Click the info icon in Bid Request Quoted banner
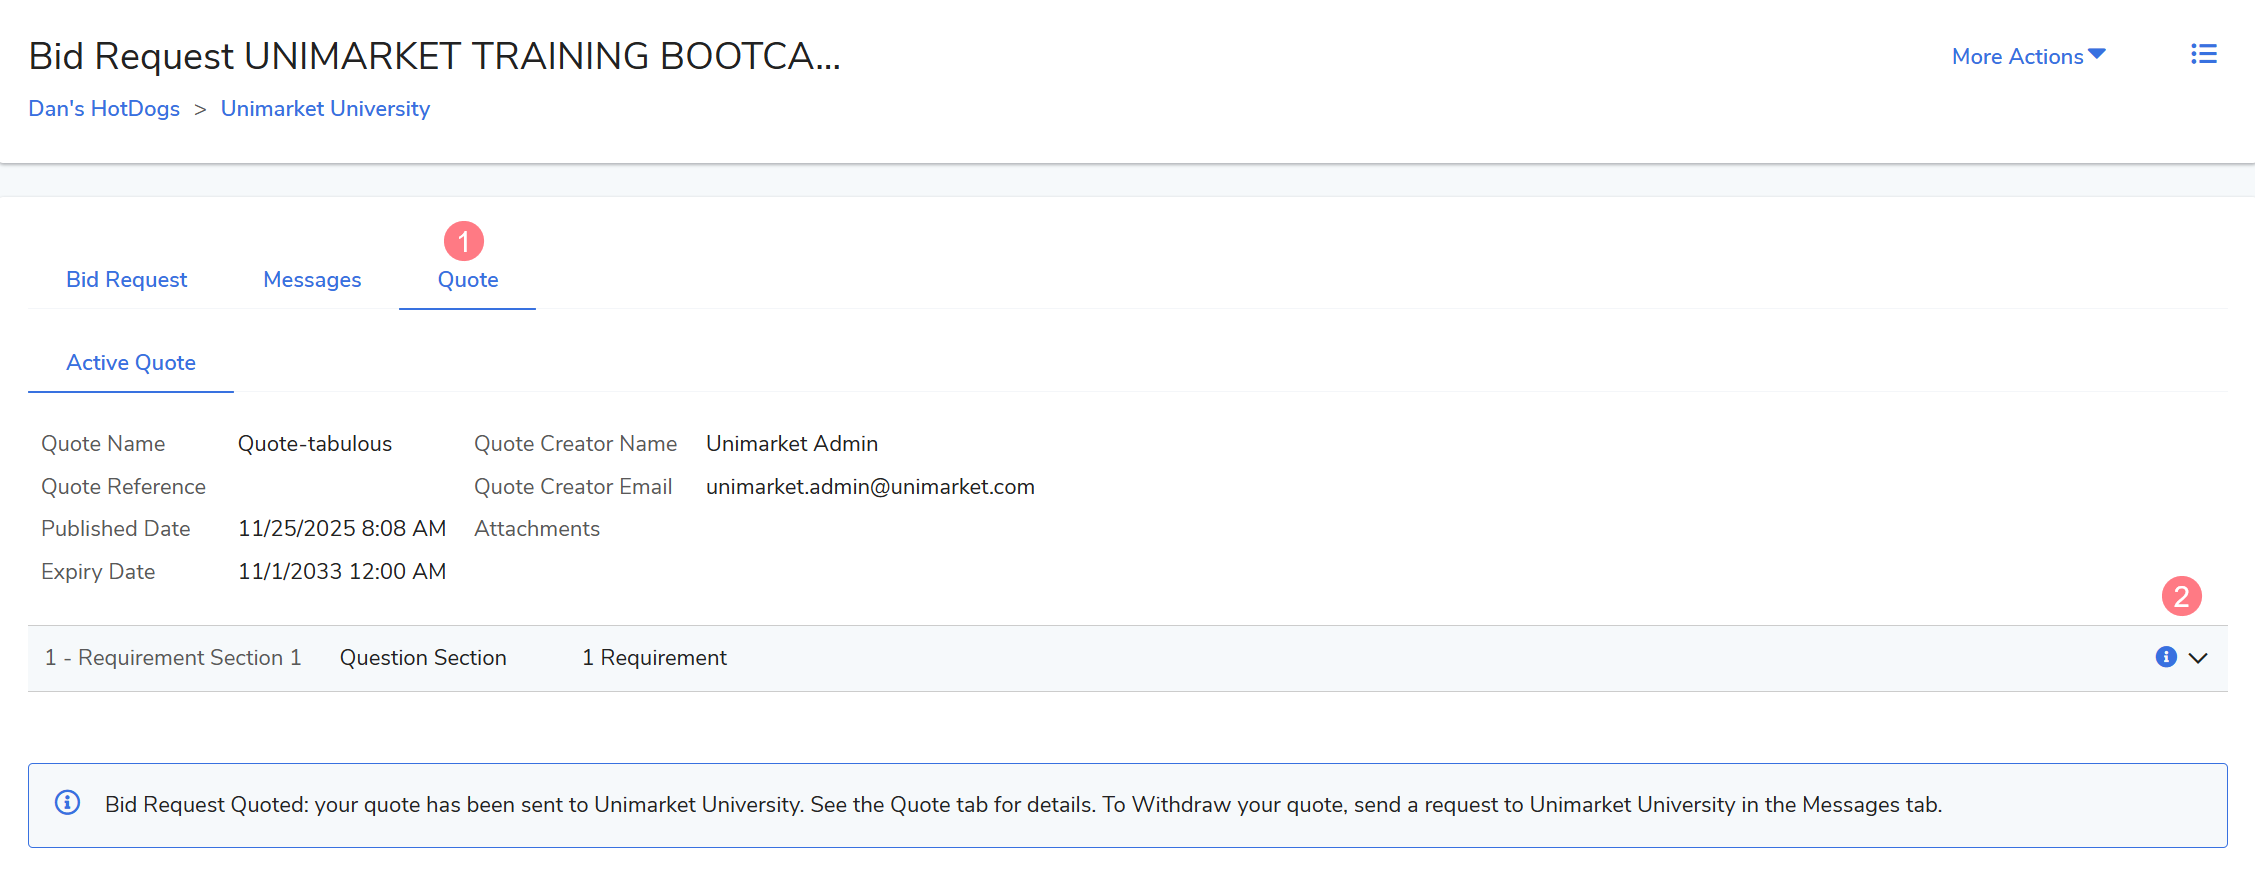Screen dimensions: 2255x884 (x=67, y=803)
